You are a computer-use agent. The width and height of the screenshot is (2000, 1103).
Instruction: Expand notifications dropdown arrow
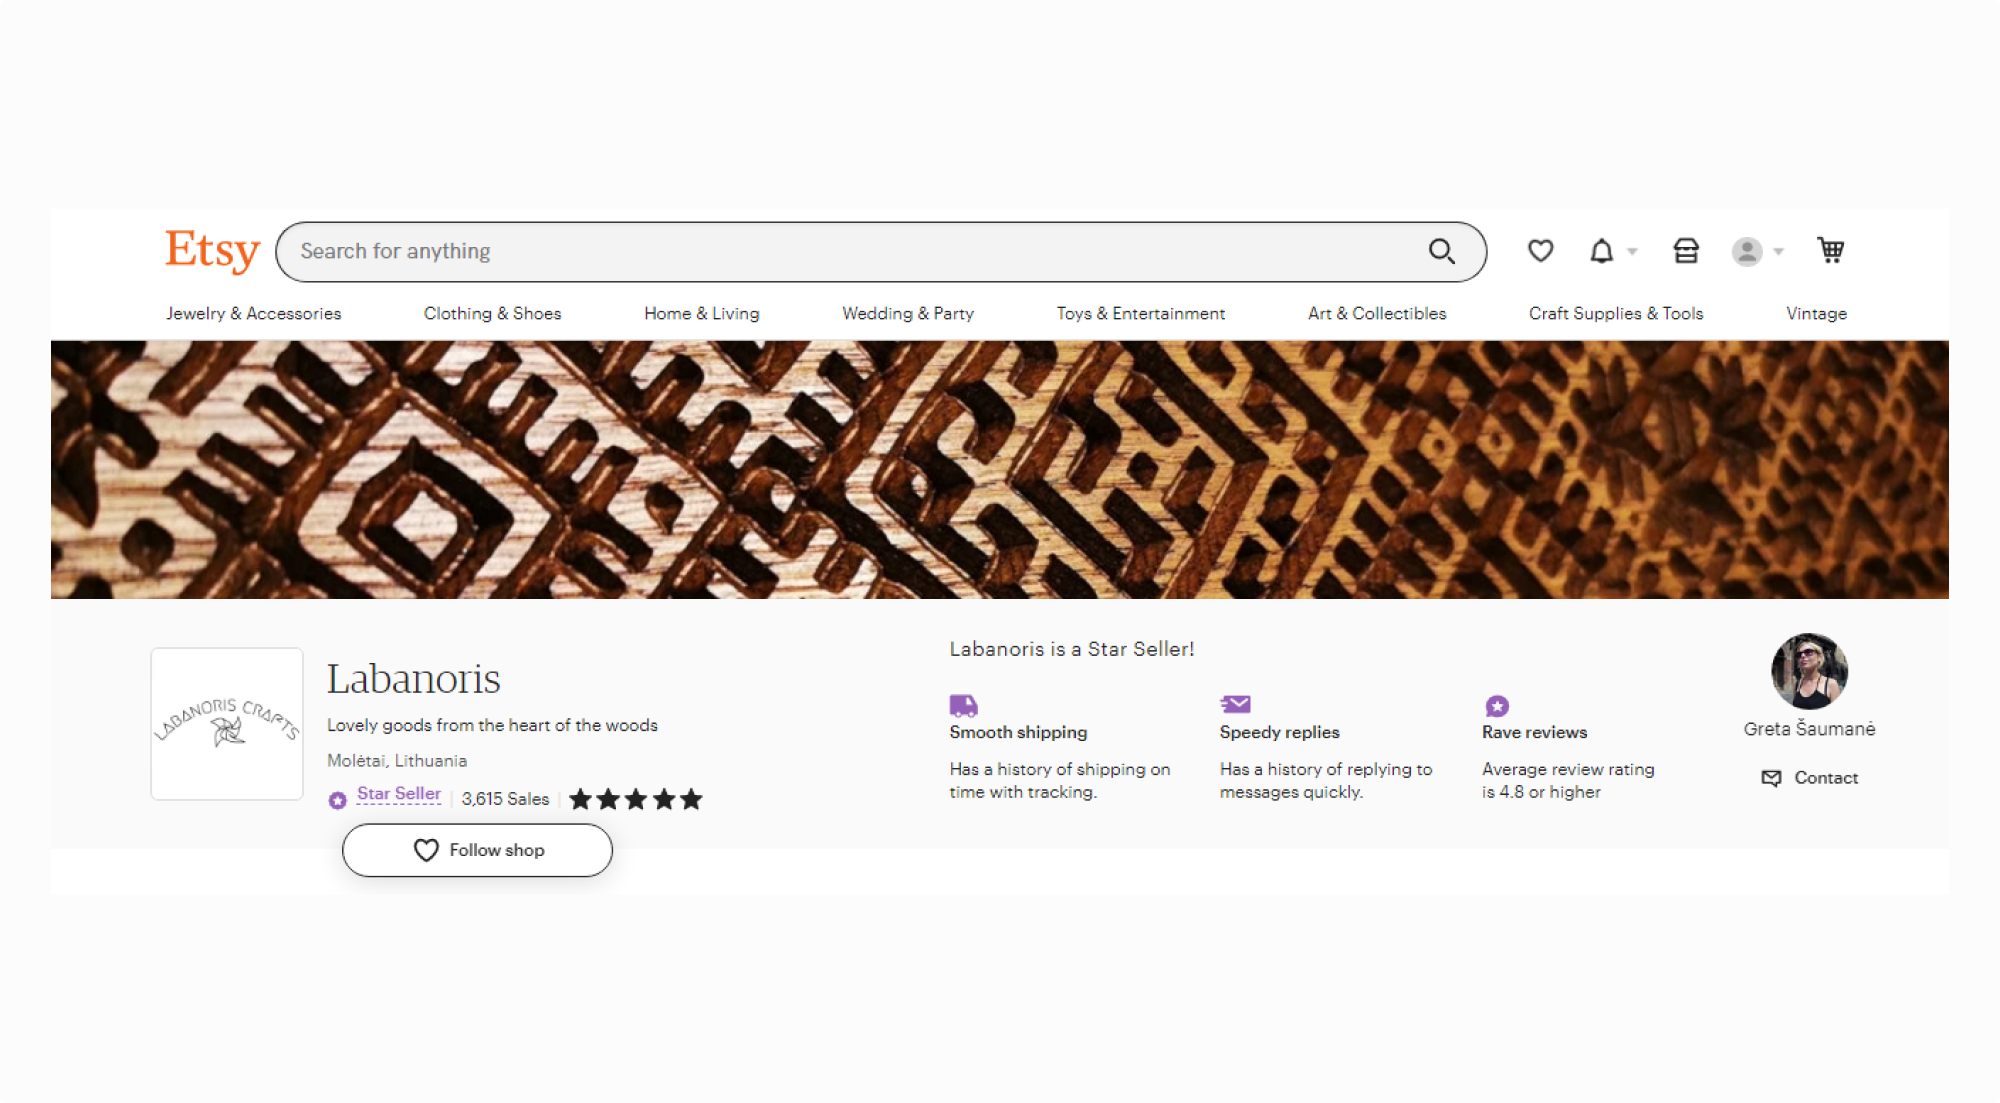1632,252
